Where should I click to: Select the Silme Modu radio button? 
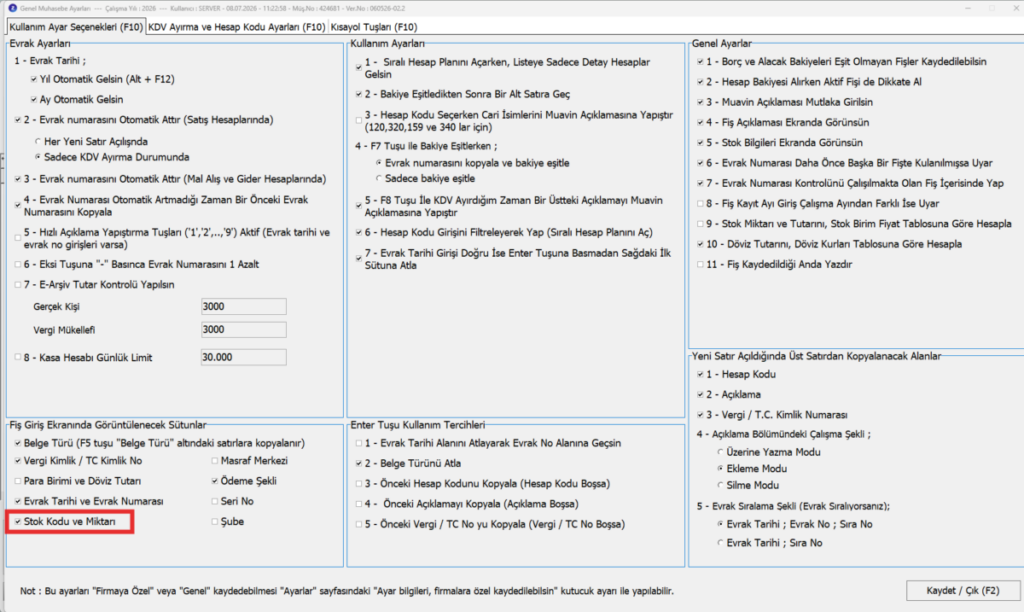[x=720, y=485]
